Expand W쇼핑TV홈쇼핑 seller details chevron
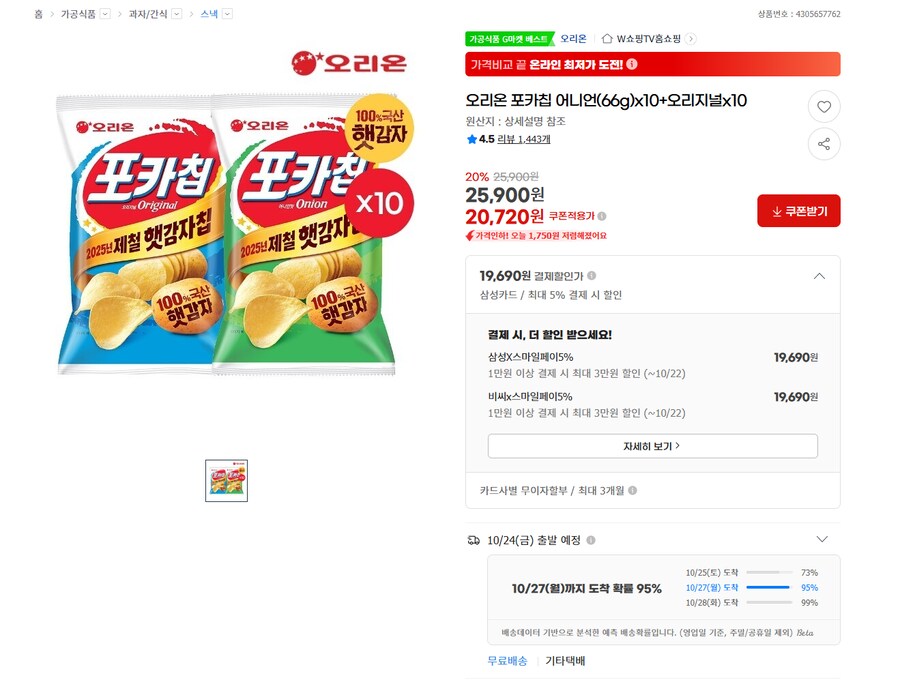 click(x=691, y=38)
